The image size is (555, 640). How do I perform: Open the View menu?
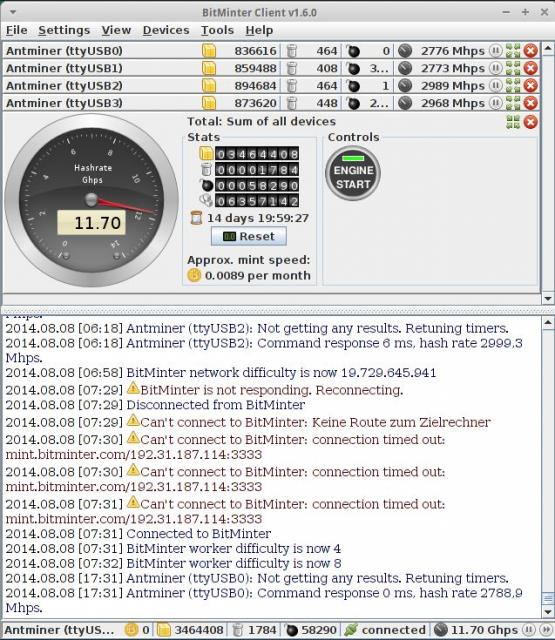(116, 30)
